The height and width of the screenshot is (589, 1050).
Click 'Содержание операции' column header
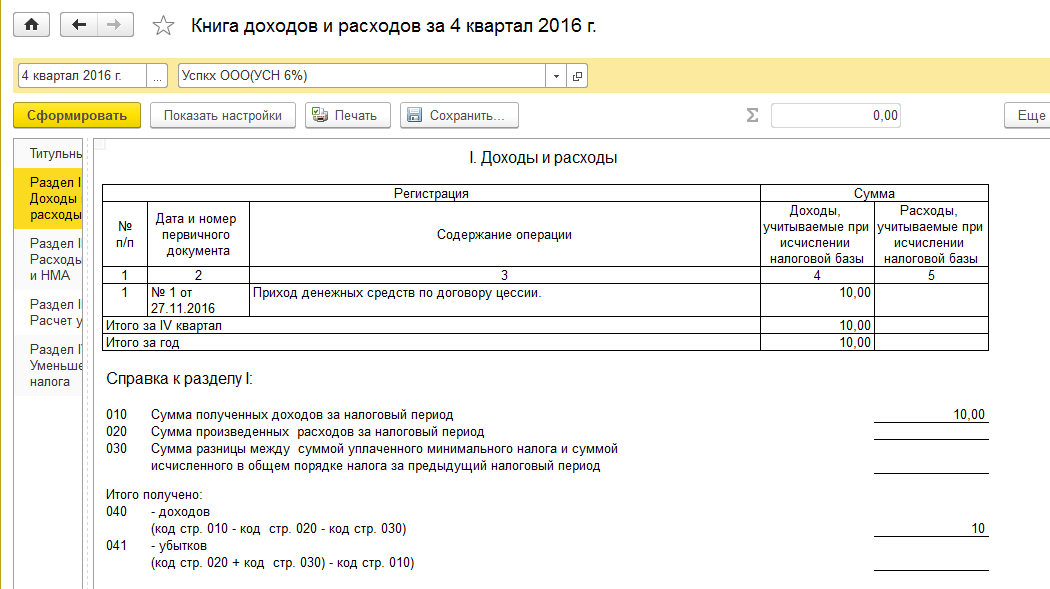click(505, 235)
